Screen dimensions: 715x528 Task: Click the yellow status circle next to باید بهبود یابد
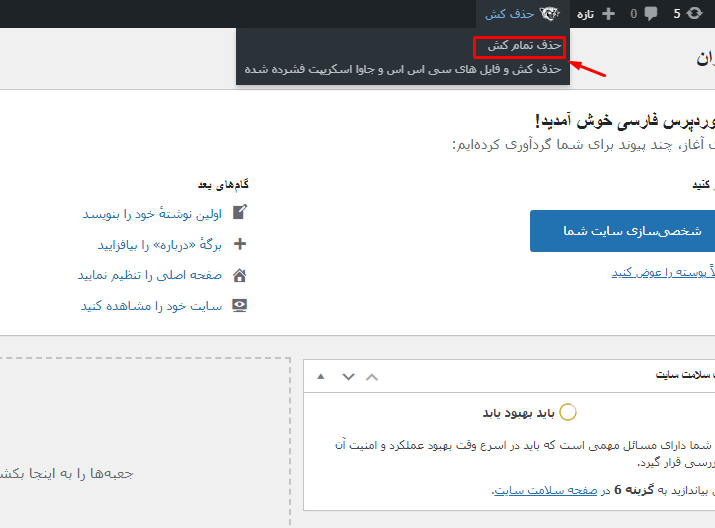[568, 412]
